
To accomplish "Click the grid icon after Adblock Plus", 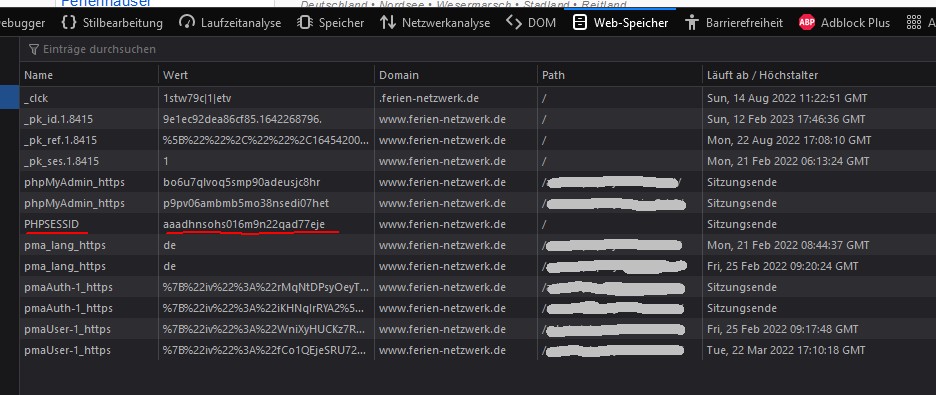I will [913, 23].
